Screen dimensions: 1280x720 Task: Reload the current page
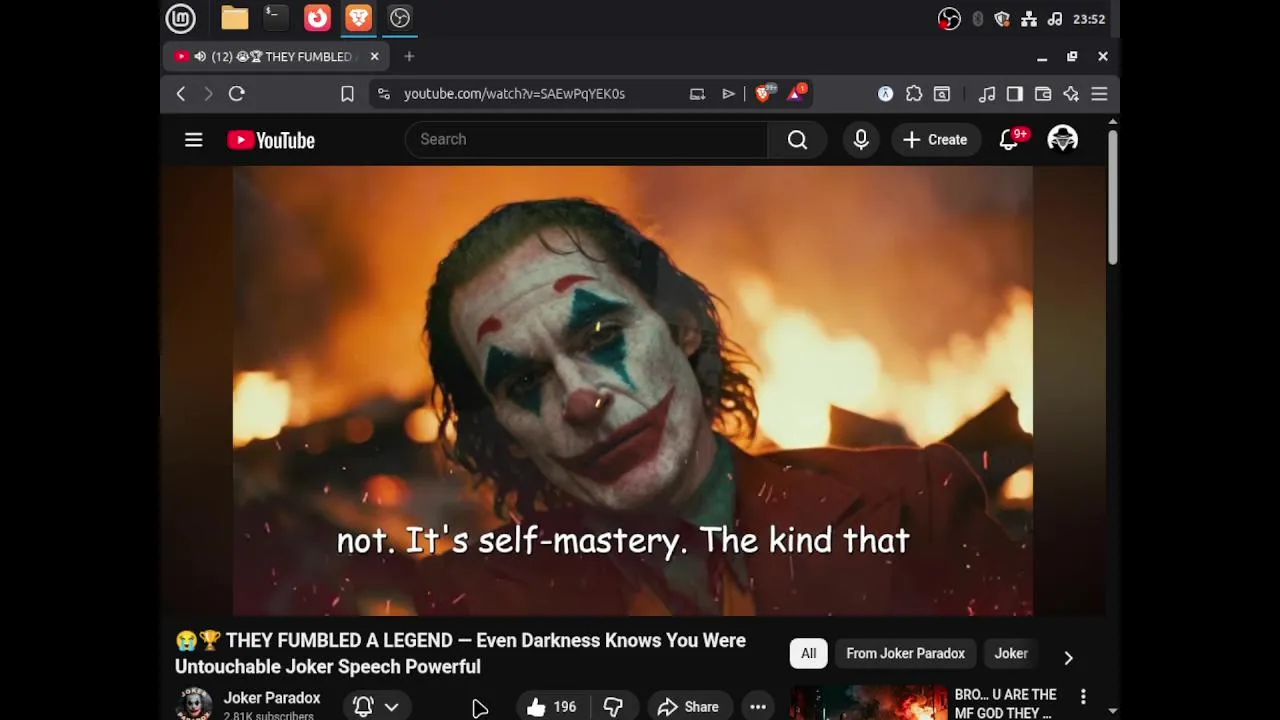[x=237, y=94]
